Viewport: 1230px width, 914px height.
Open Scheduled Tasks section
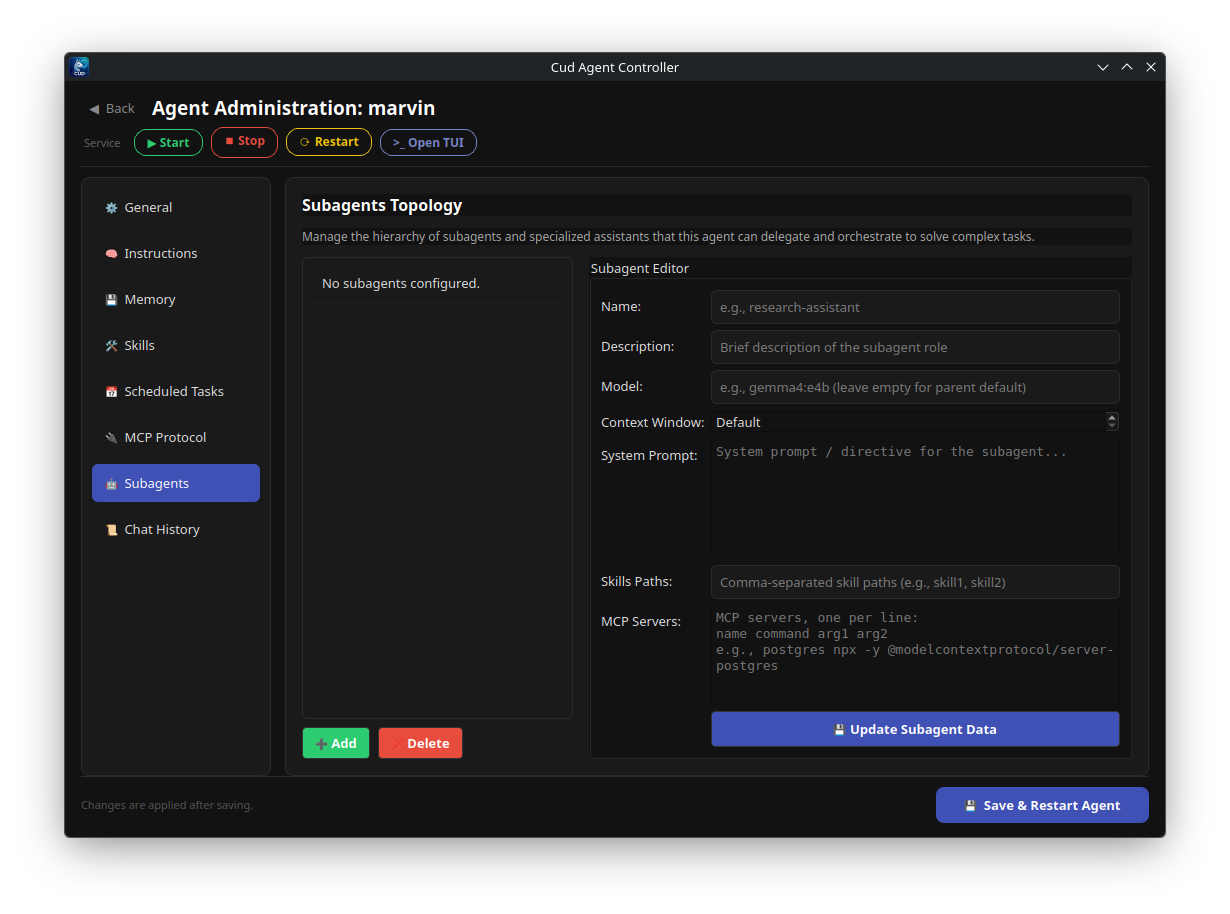click(176, 392)
